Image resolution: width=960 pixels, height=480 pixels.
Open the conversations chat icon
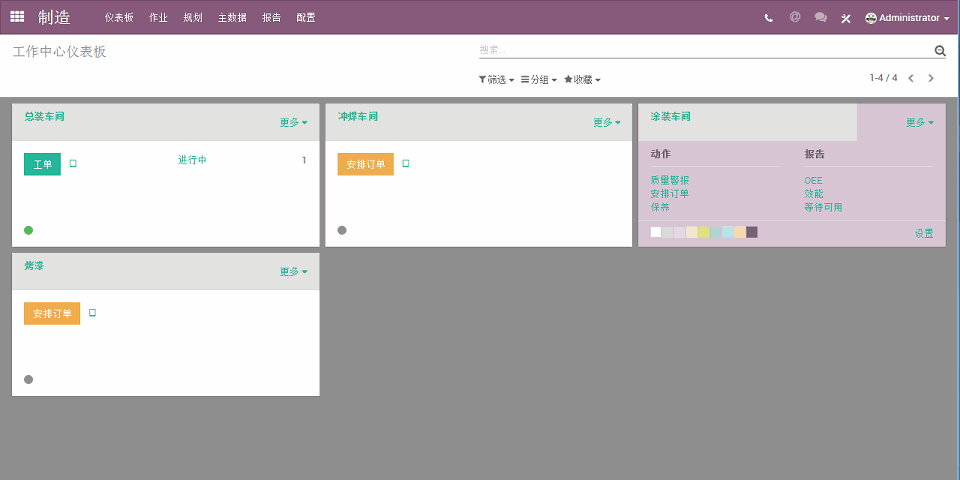[x=820, y=18]
